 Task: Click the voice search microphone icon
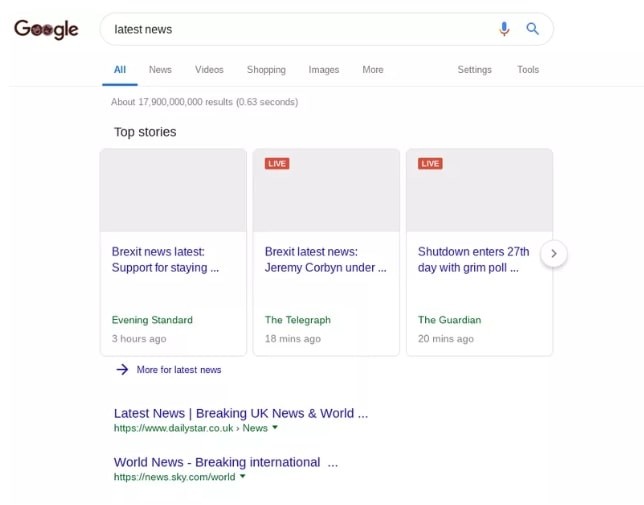coord(504,29)
